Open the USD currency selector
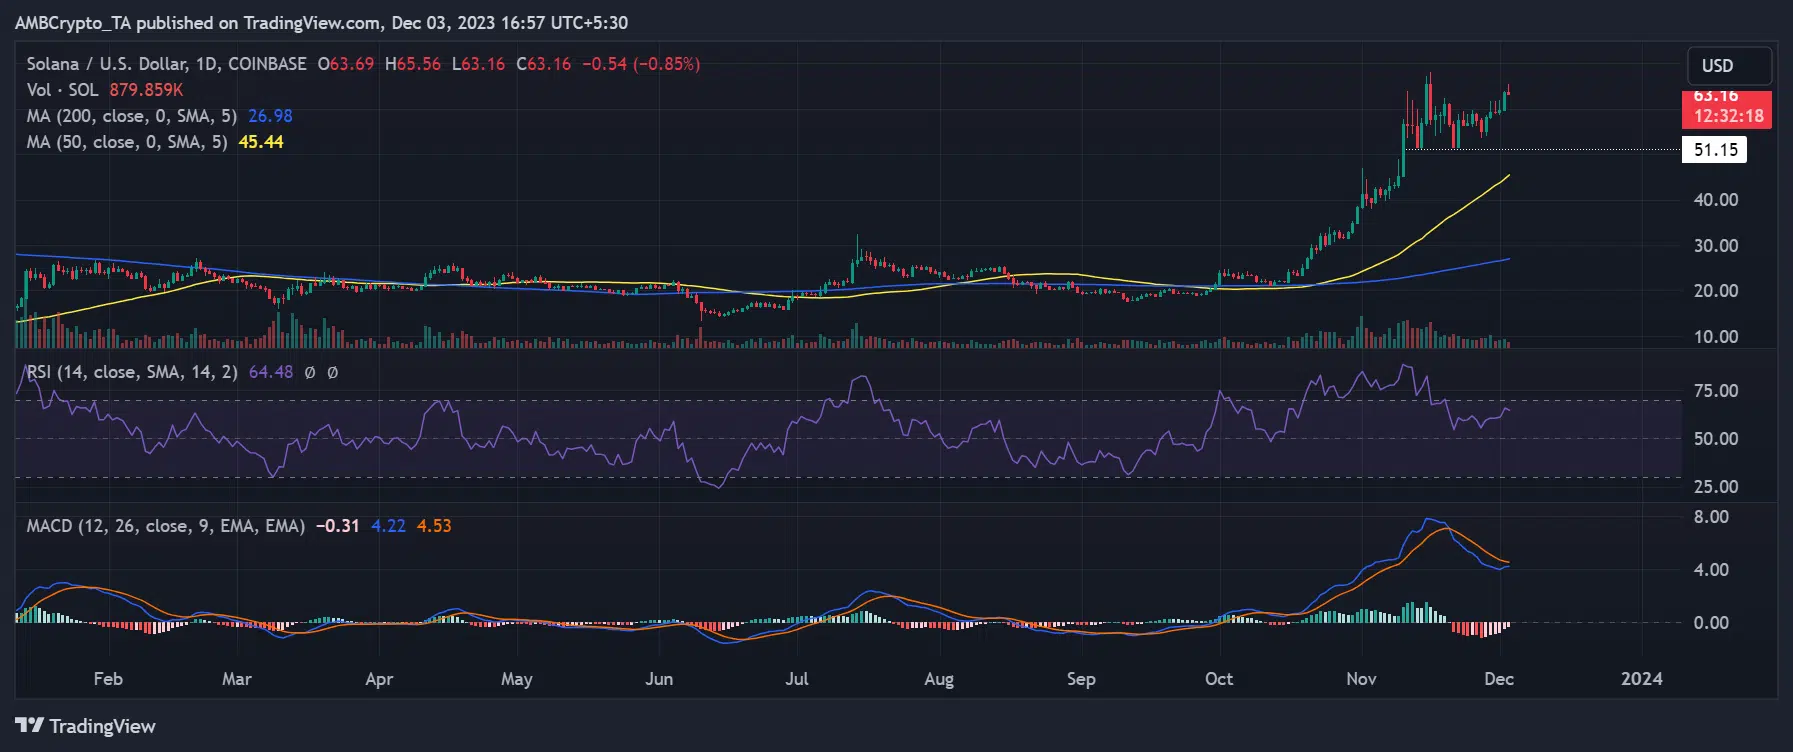Image resolution: width=1793 pixels, height=752 pixels. click(1729, 66)
